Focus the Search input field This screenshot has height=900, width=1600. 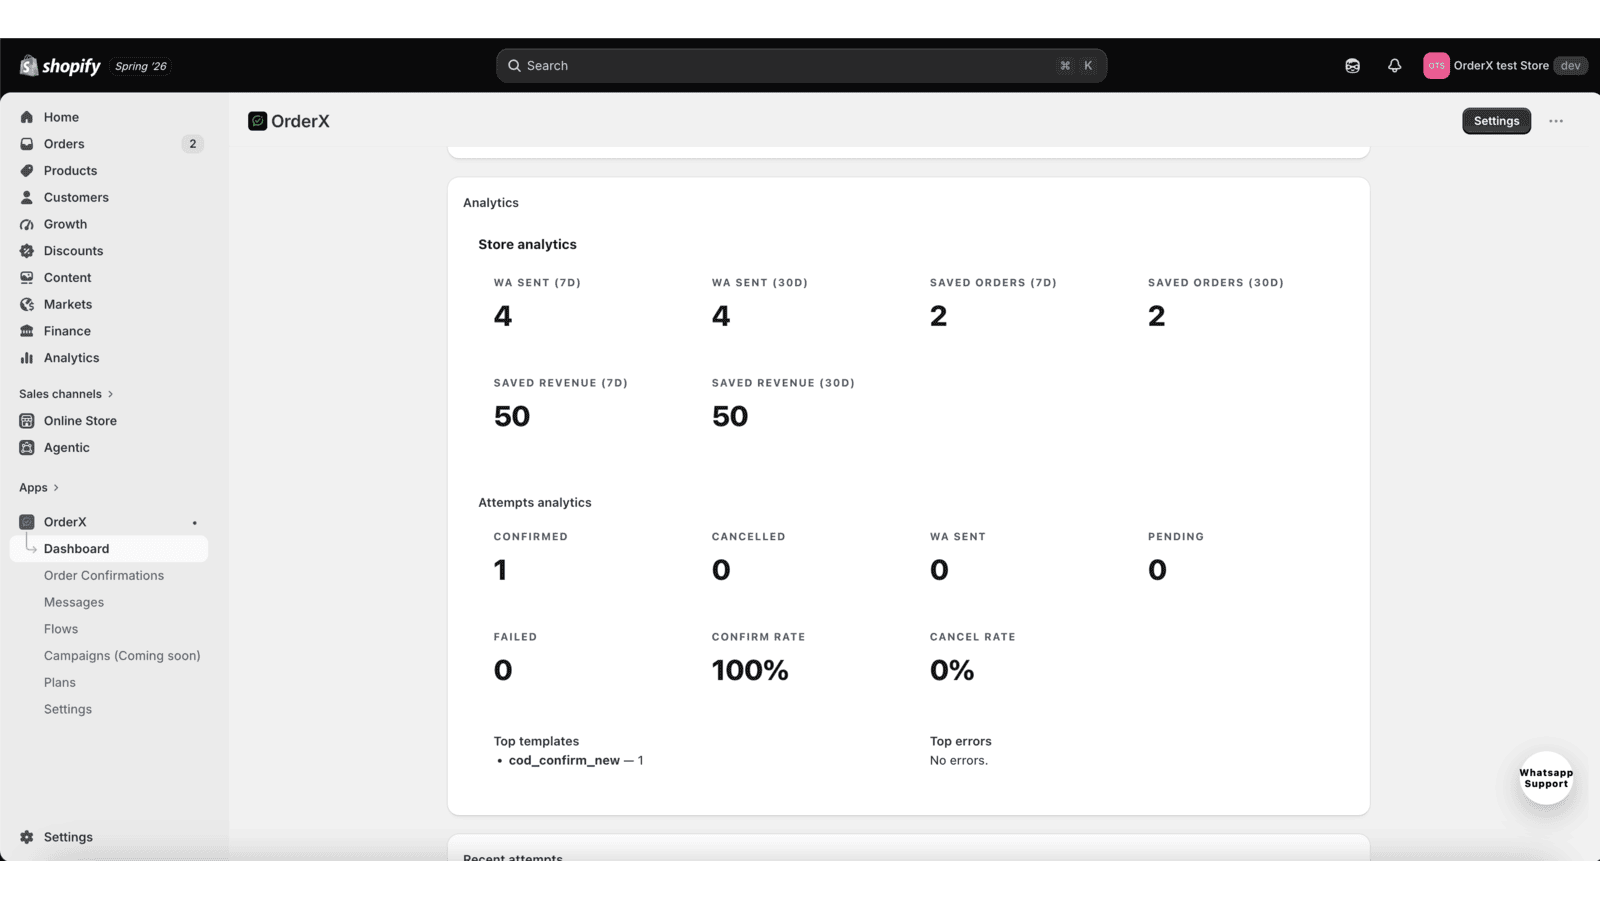point(801,66)
